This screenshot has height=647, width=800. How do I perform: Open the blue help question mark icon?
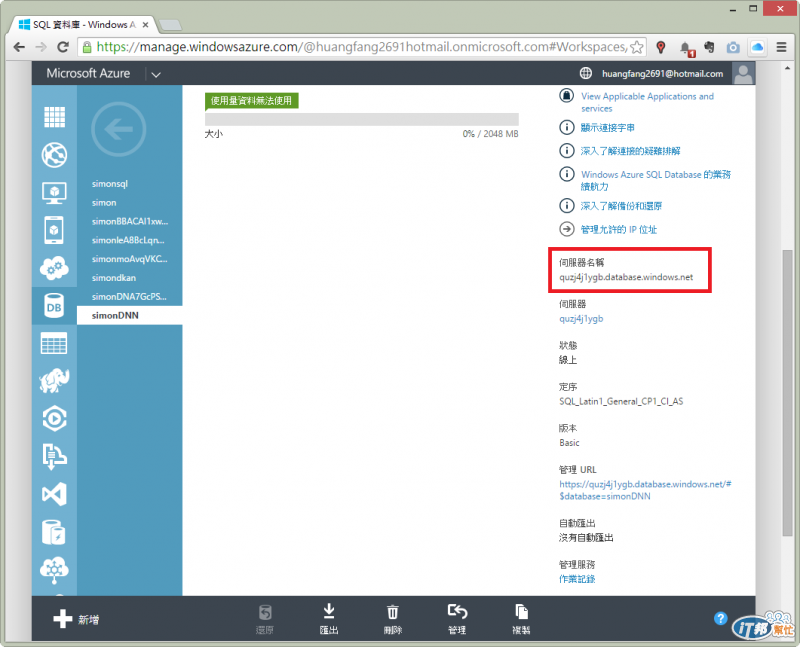pos(720,618)
